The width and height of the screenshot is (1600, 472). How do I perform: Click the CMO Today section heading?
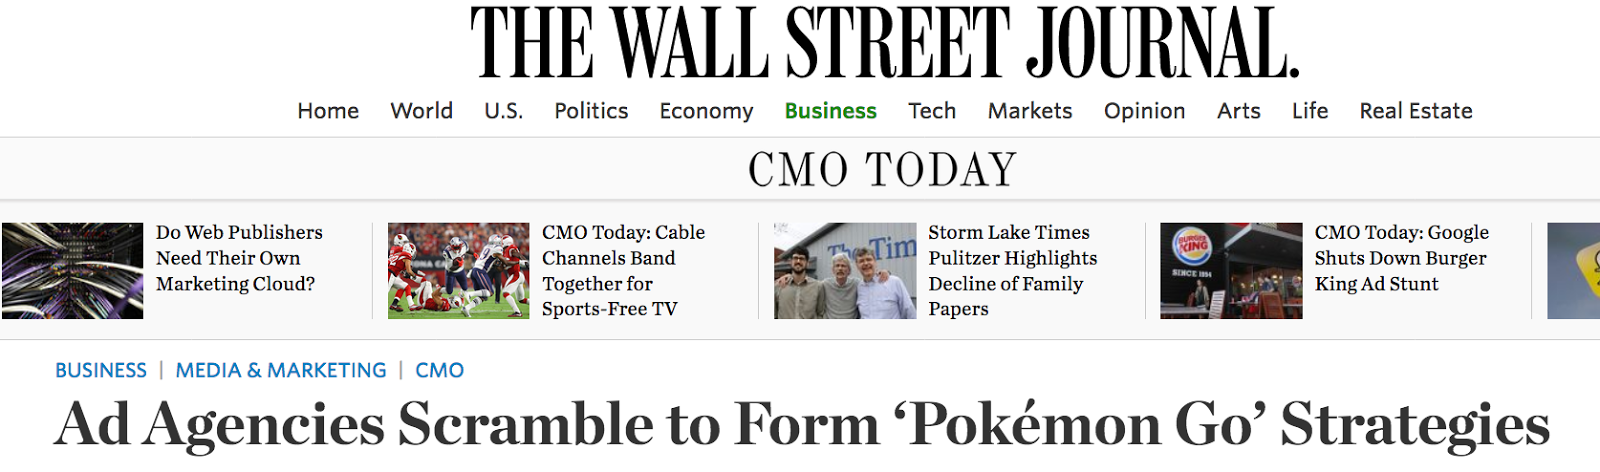pos(882,170)
